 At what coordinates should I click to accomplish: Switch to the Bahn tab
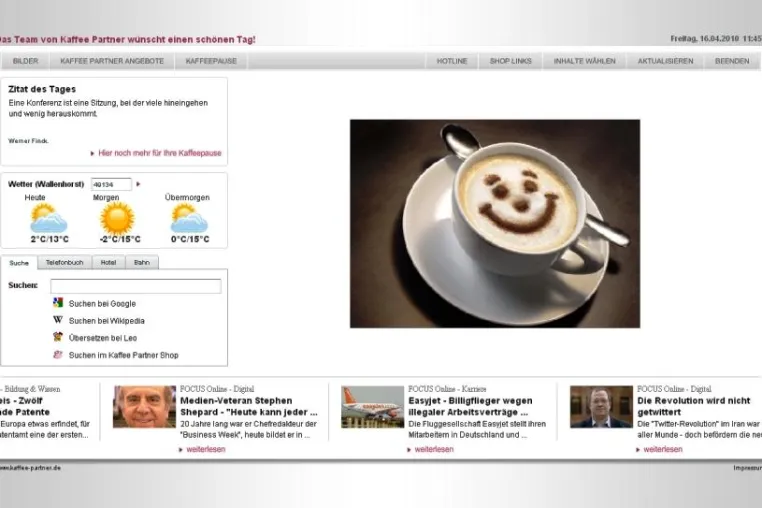(x=142, y=263)
